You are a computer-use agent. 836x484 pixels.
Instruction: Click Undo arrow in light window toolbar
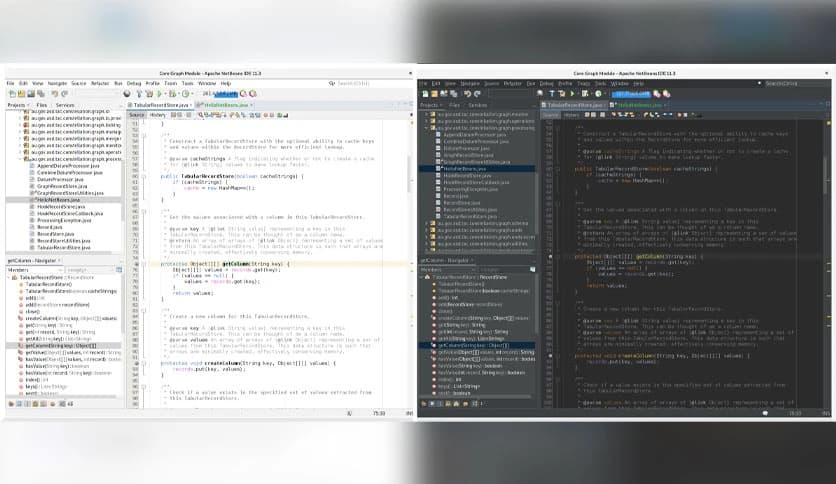click(x=55, y=94)
